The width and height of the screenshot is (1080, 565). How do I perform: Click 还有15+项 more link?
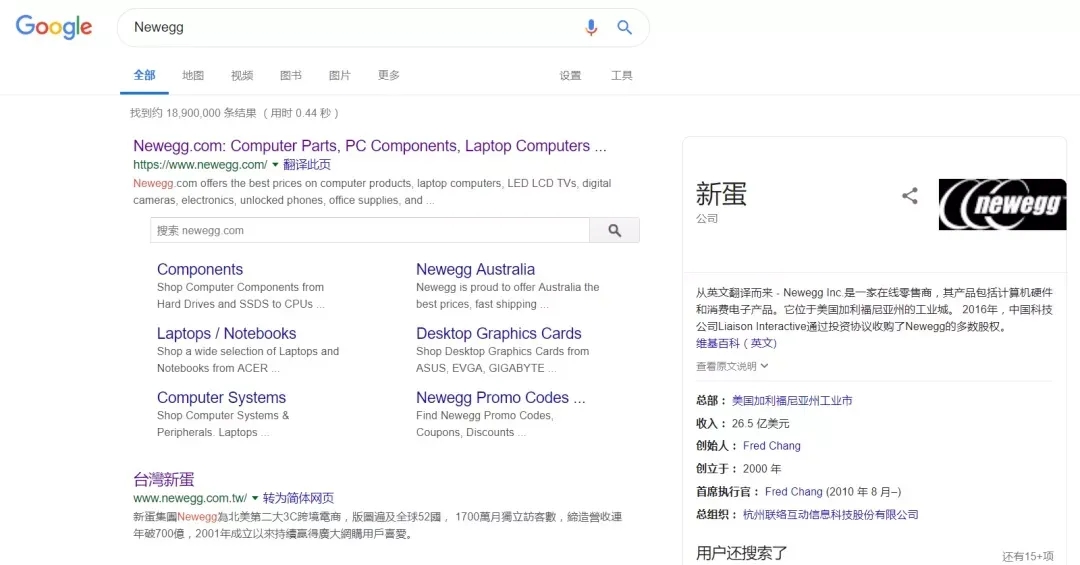[1028, 556]
